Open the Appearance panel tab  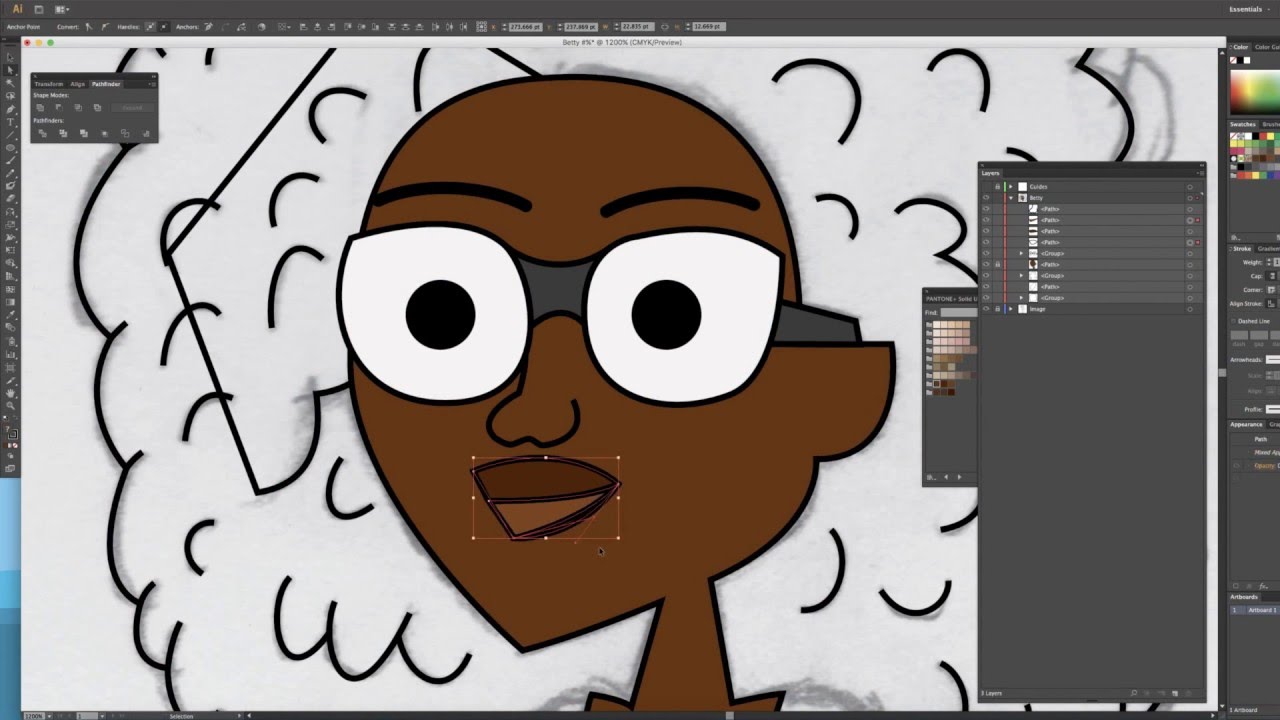(x=1247, y=424)
